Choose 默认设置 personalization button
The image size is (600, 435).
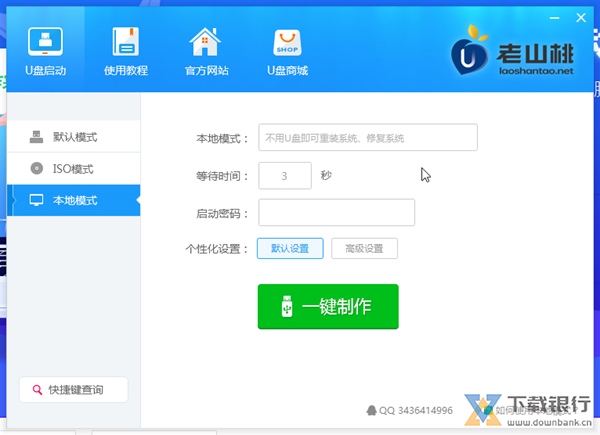290,249
